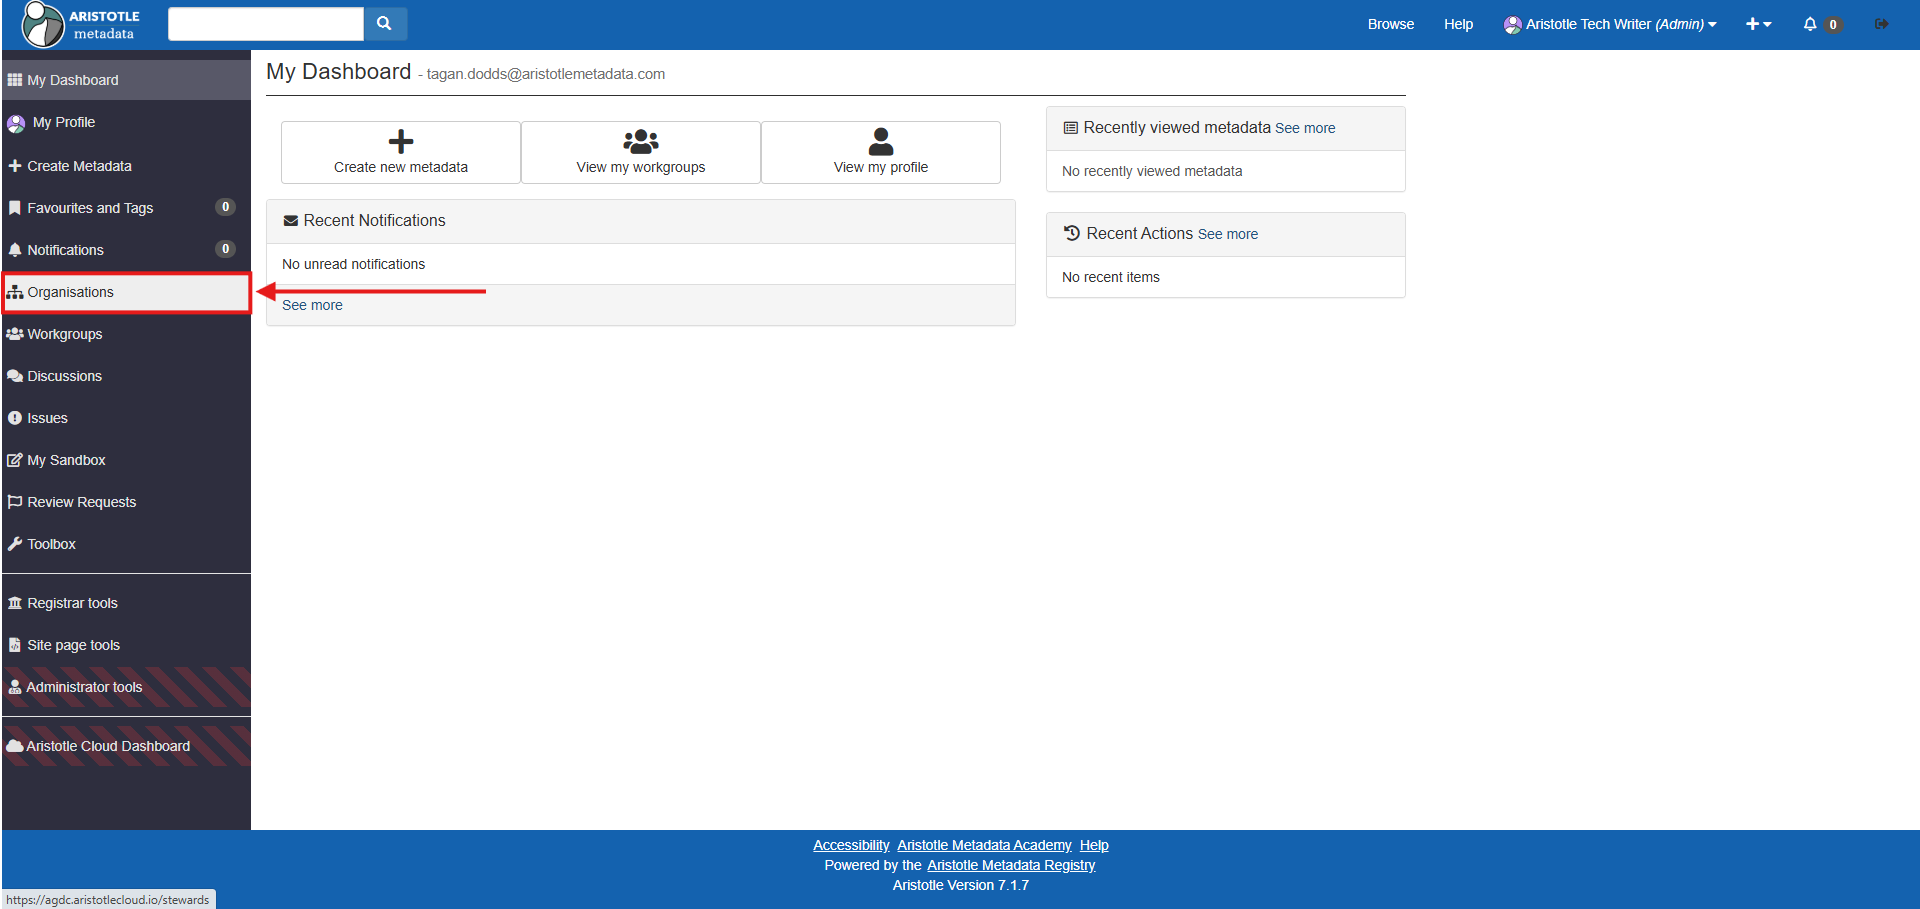Expand the Aristotle Tech Writer user dropdown
Image resolution: width=1920 pixels, height=909 pixels.
click(1611, 24)
